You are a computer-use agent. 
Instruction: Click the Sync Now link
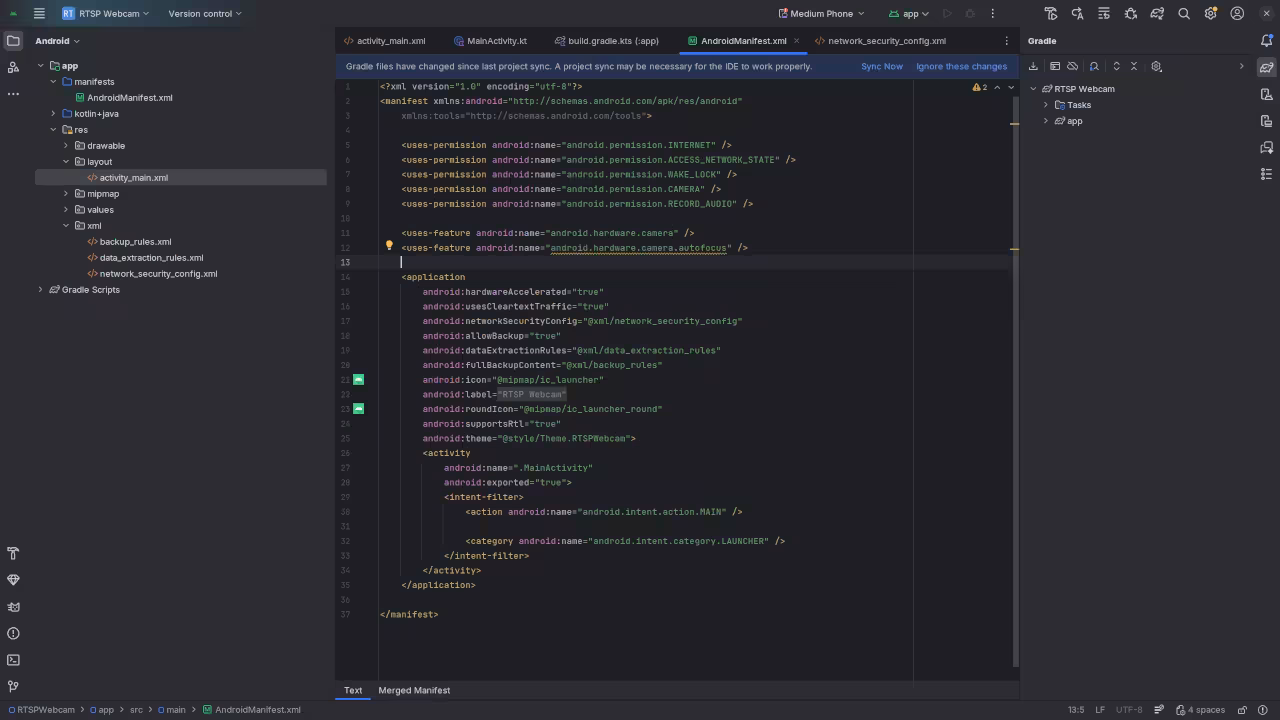coord(881,66)
